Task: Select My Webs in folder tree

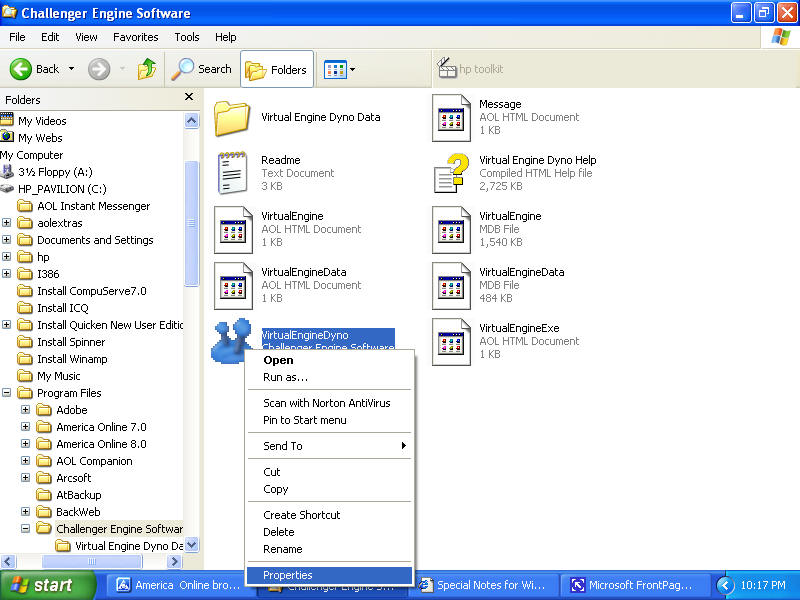Action: click(x=32, y=138)
